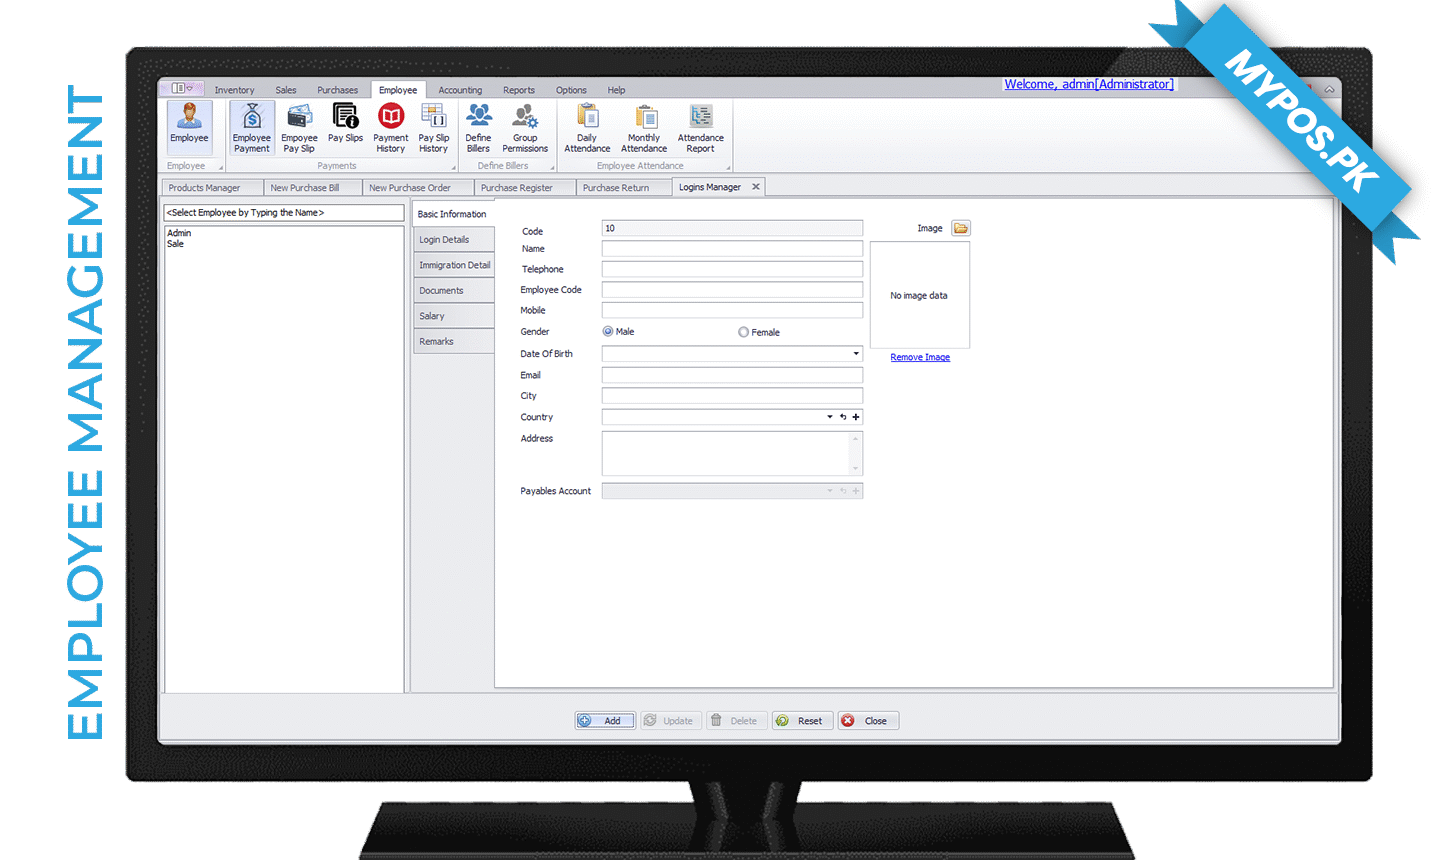Select the Female gender option

point(743,332)
